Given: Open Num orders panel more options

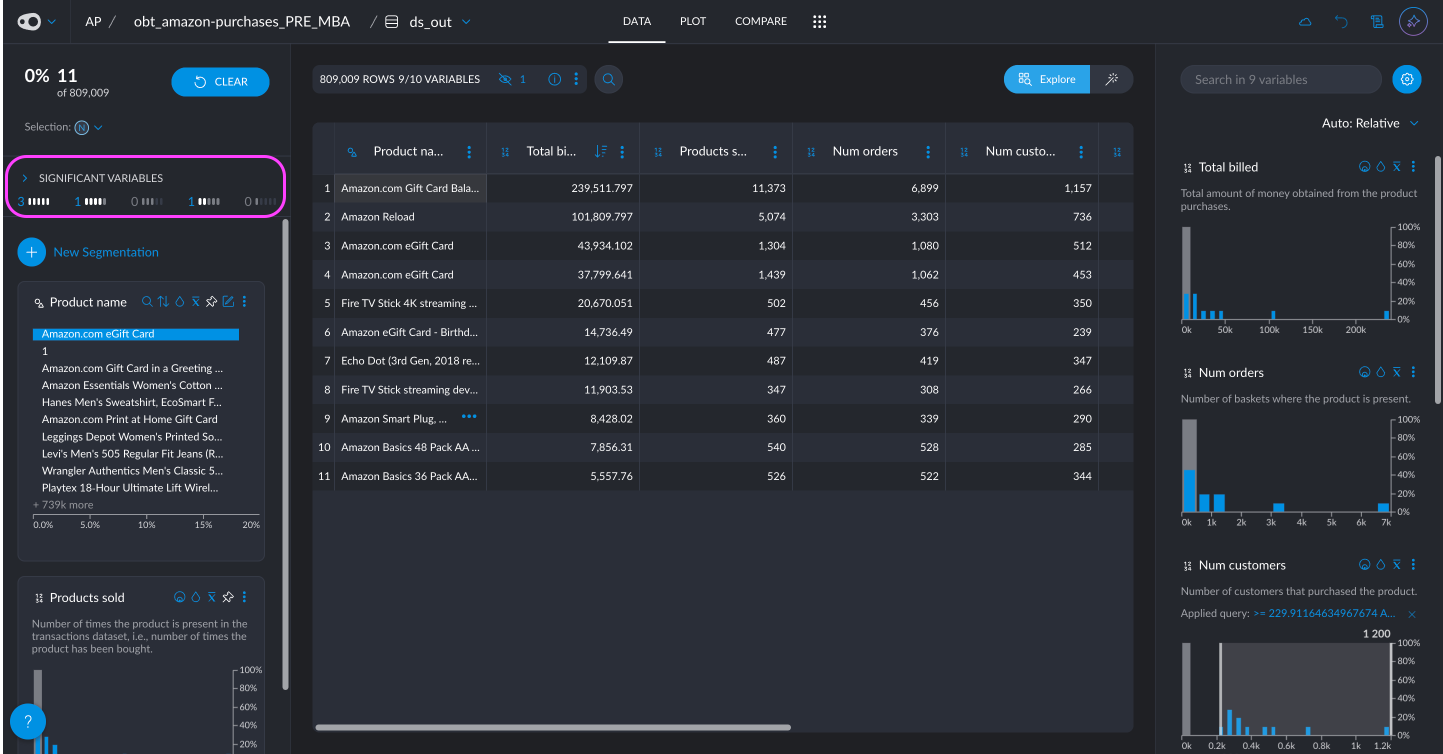Looking at the screenshot, I should coord(1413,372).
